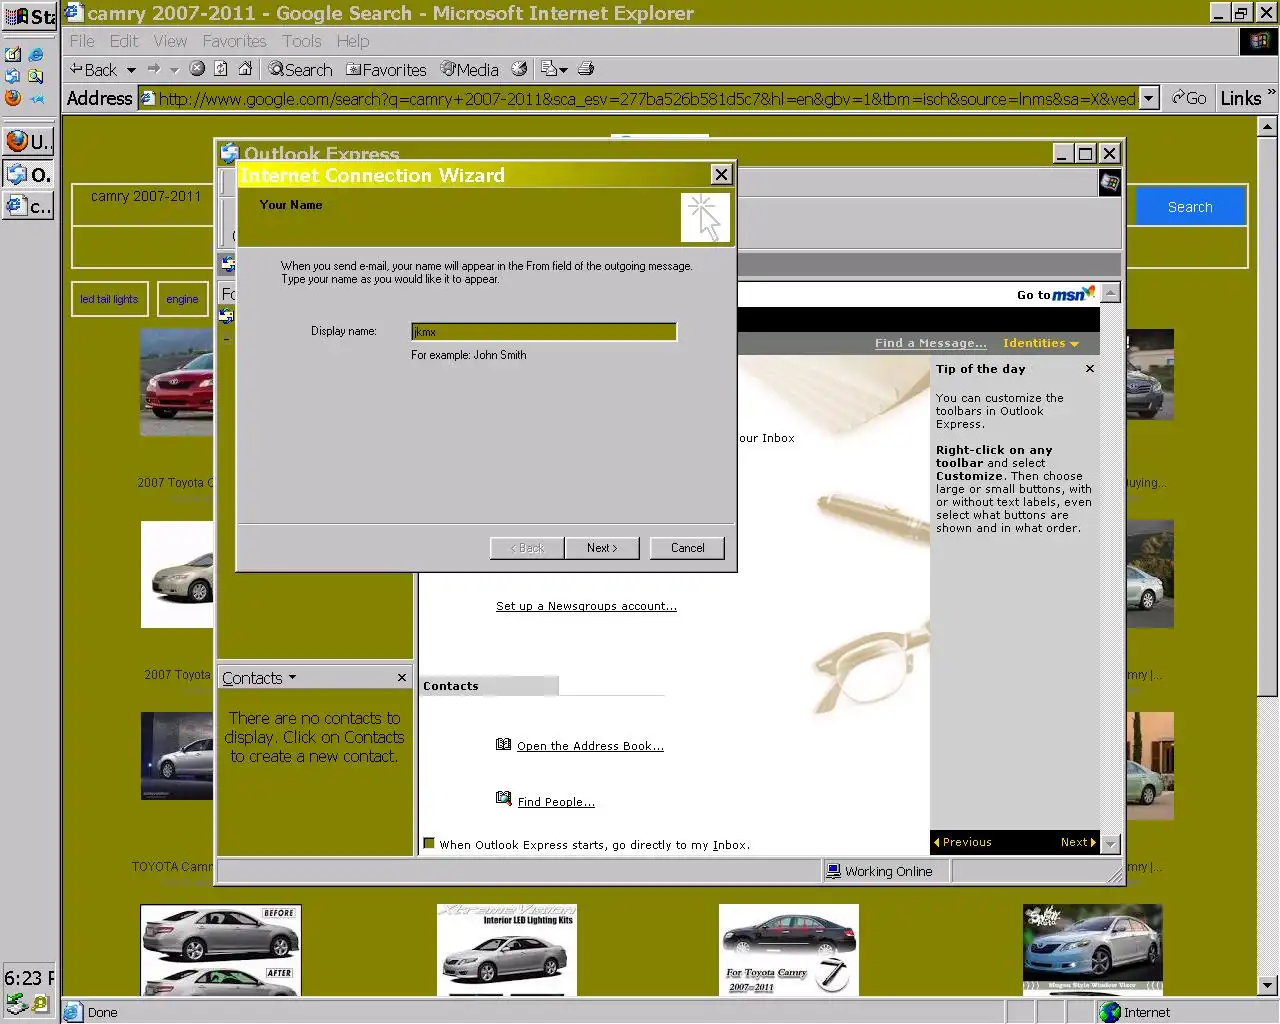Click the page icon in address bar
This screenshot has height=1024, width=1280.
coord(147,98)
